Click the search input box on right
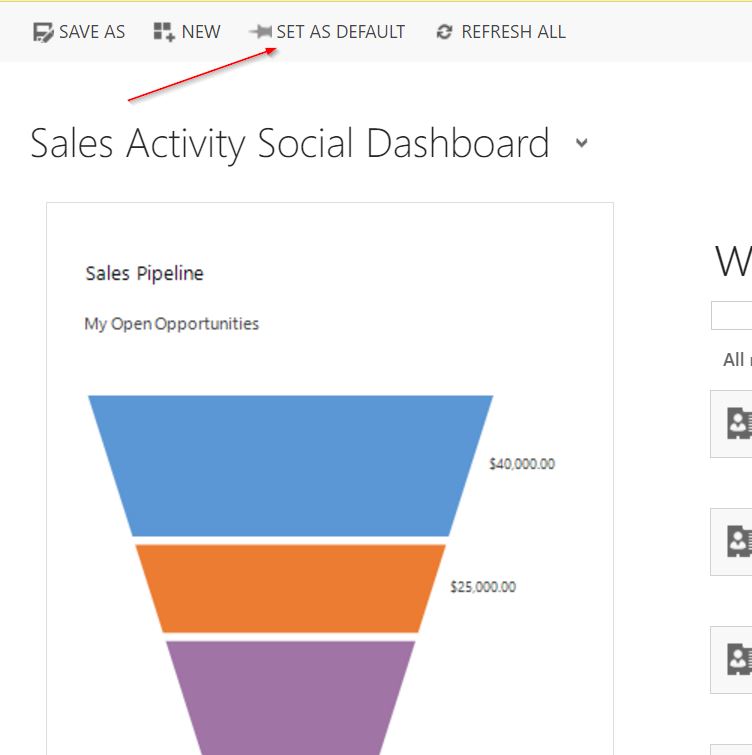The image size is (752, 755). (732, 316)
